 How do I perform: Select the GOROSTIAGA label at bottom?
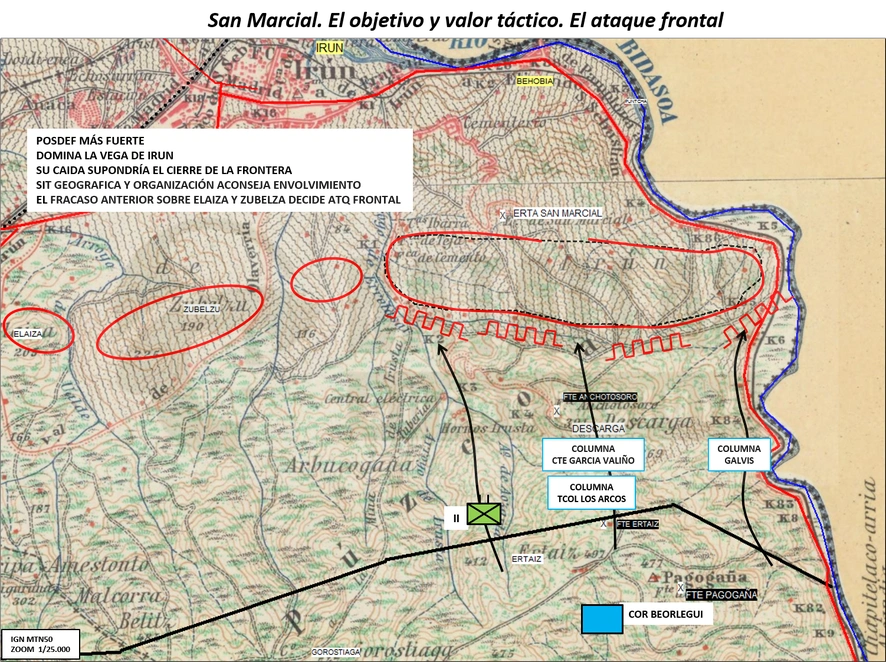pos(336,652)
